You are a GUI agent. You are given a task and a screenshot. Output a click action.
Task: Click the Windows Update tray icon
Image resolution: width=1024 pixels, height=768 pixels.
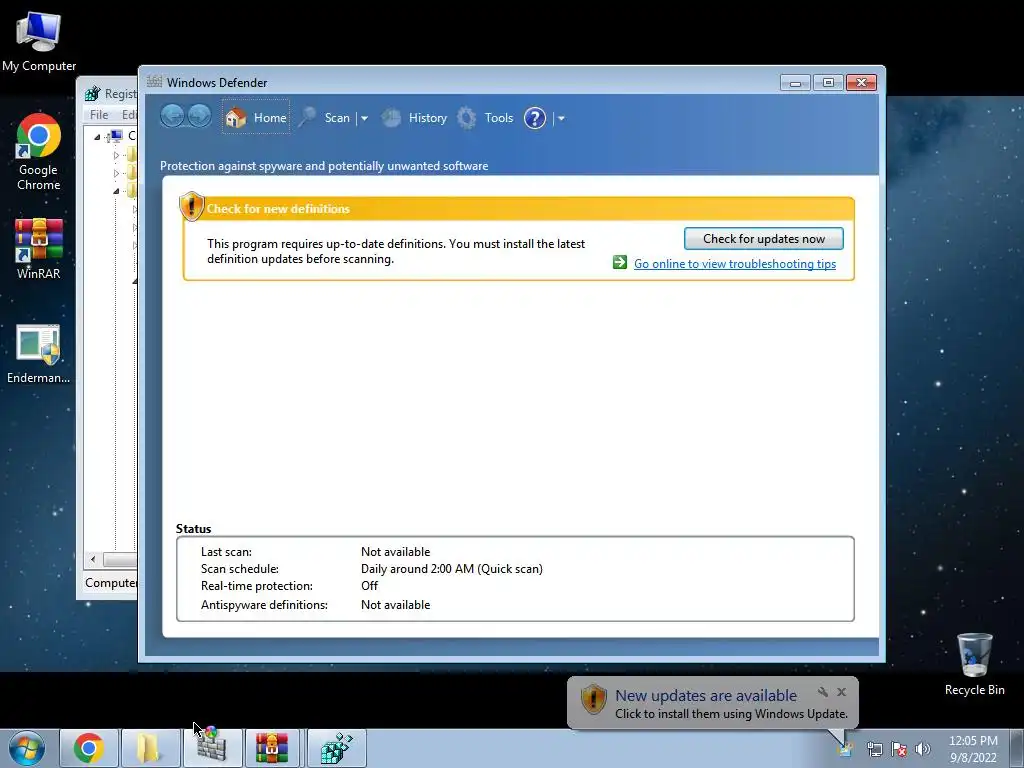[x=846, y=749]
